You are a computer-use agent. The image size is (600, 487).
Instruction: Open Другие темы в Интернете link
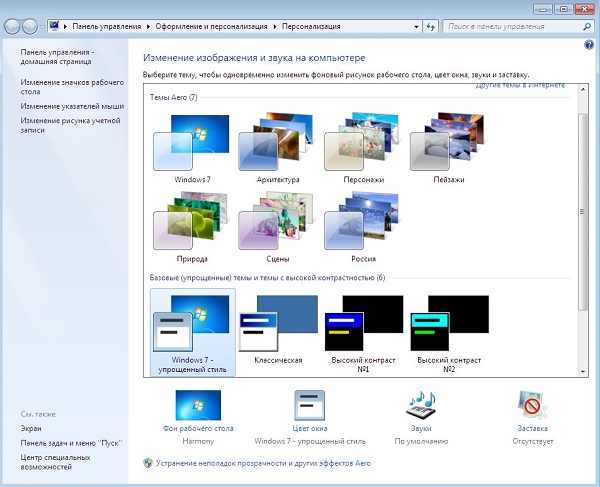click(520, 85)
